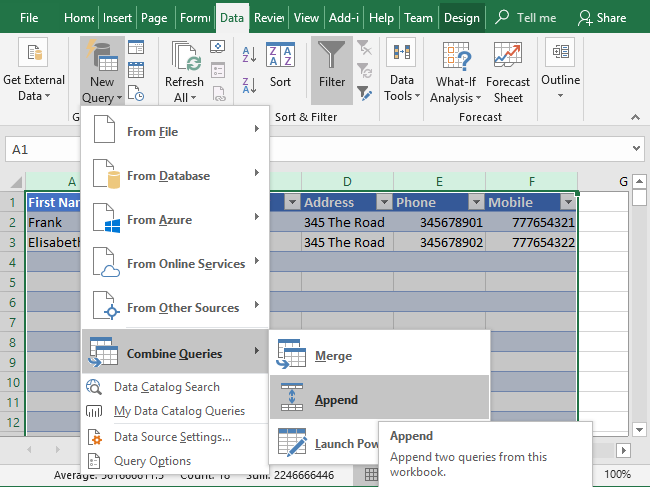Click the Forecast Sheet button

[x=508, y=71]
